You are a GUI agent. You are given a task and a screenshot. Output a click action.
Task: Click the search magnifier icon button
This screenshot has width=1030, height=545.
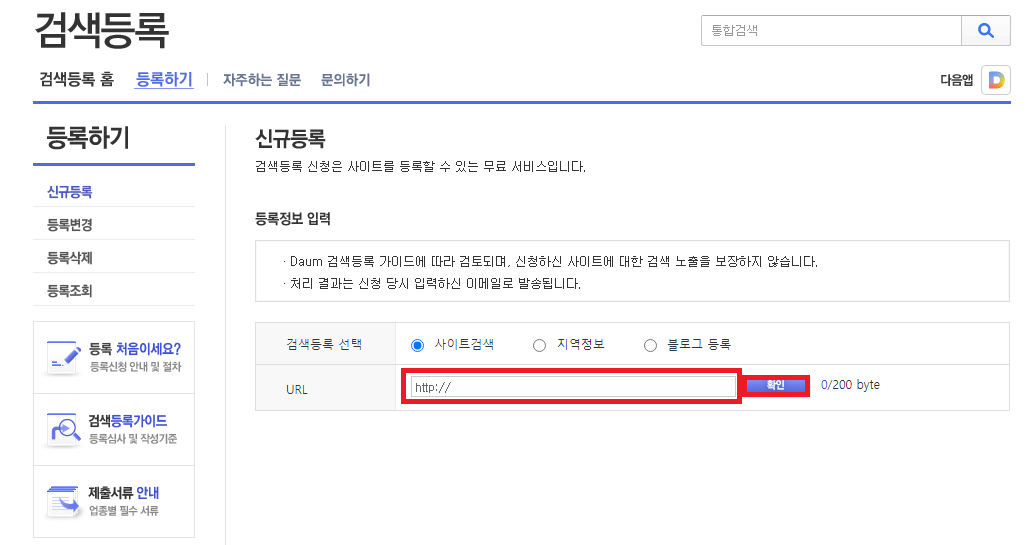point(985,30)
